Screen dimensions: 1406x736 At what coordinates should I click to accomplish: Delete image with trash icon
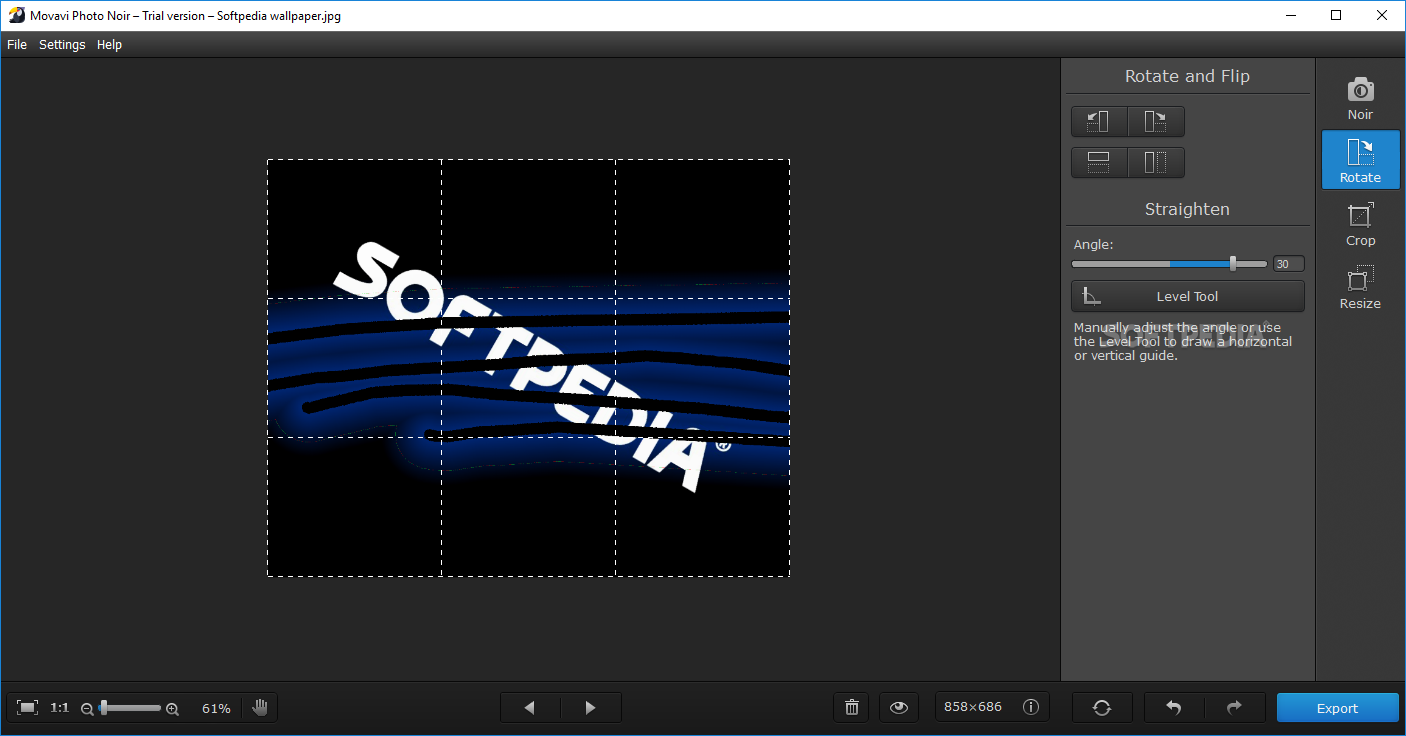tap(852, 708)
